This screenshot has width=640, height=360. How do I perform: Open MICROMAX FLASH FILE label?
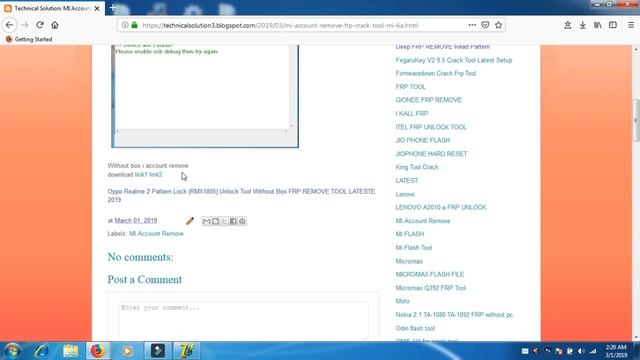(x=429, y=274)
